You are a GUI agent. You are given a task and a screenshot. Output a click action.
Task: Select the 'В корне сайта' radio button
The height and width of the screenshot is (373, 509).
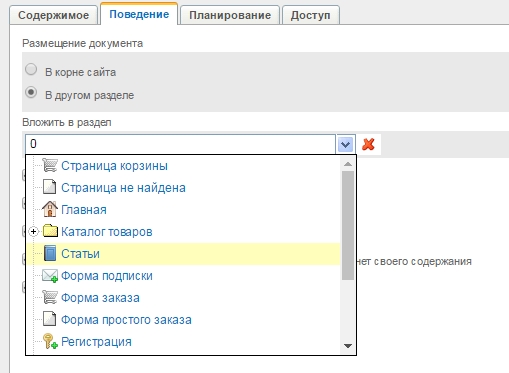point(31,69)
